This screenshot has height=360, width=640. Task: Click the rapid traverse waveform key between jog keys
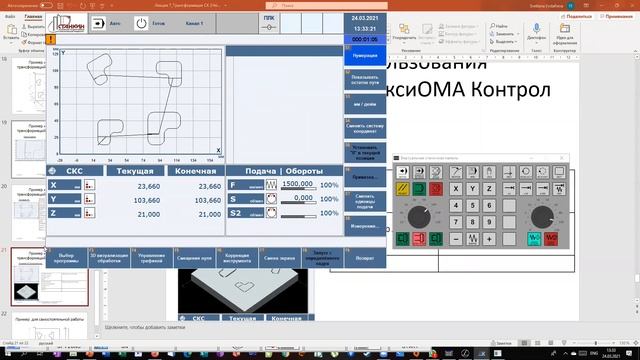[473, 239]
